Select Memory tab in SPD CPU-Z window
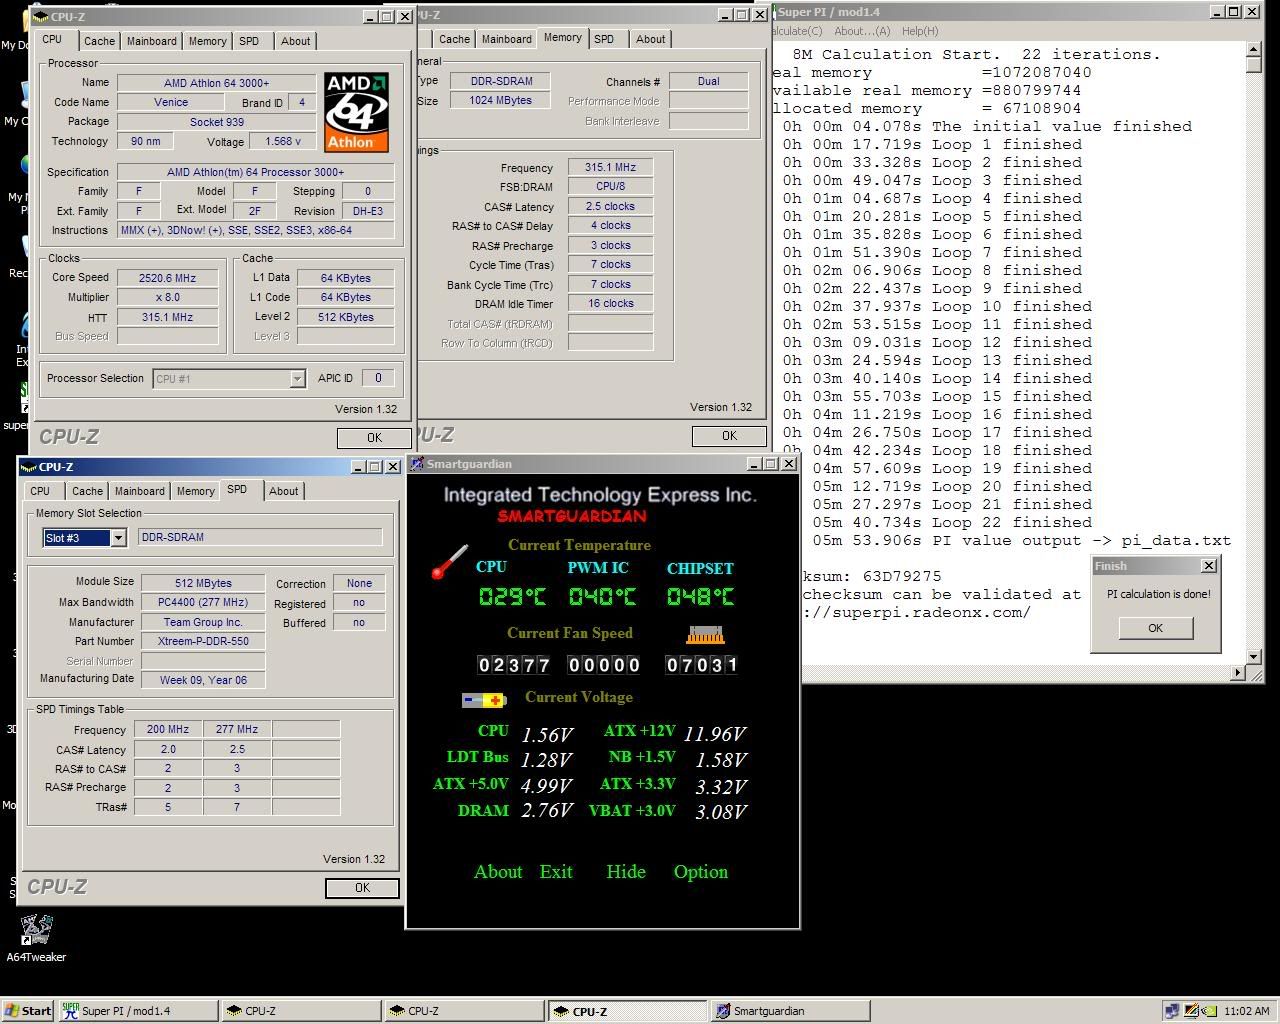 coord(195,491)
